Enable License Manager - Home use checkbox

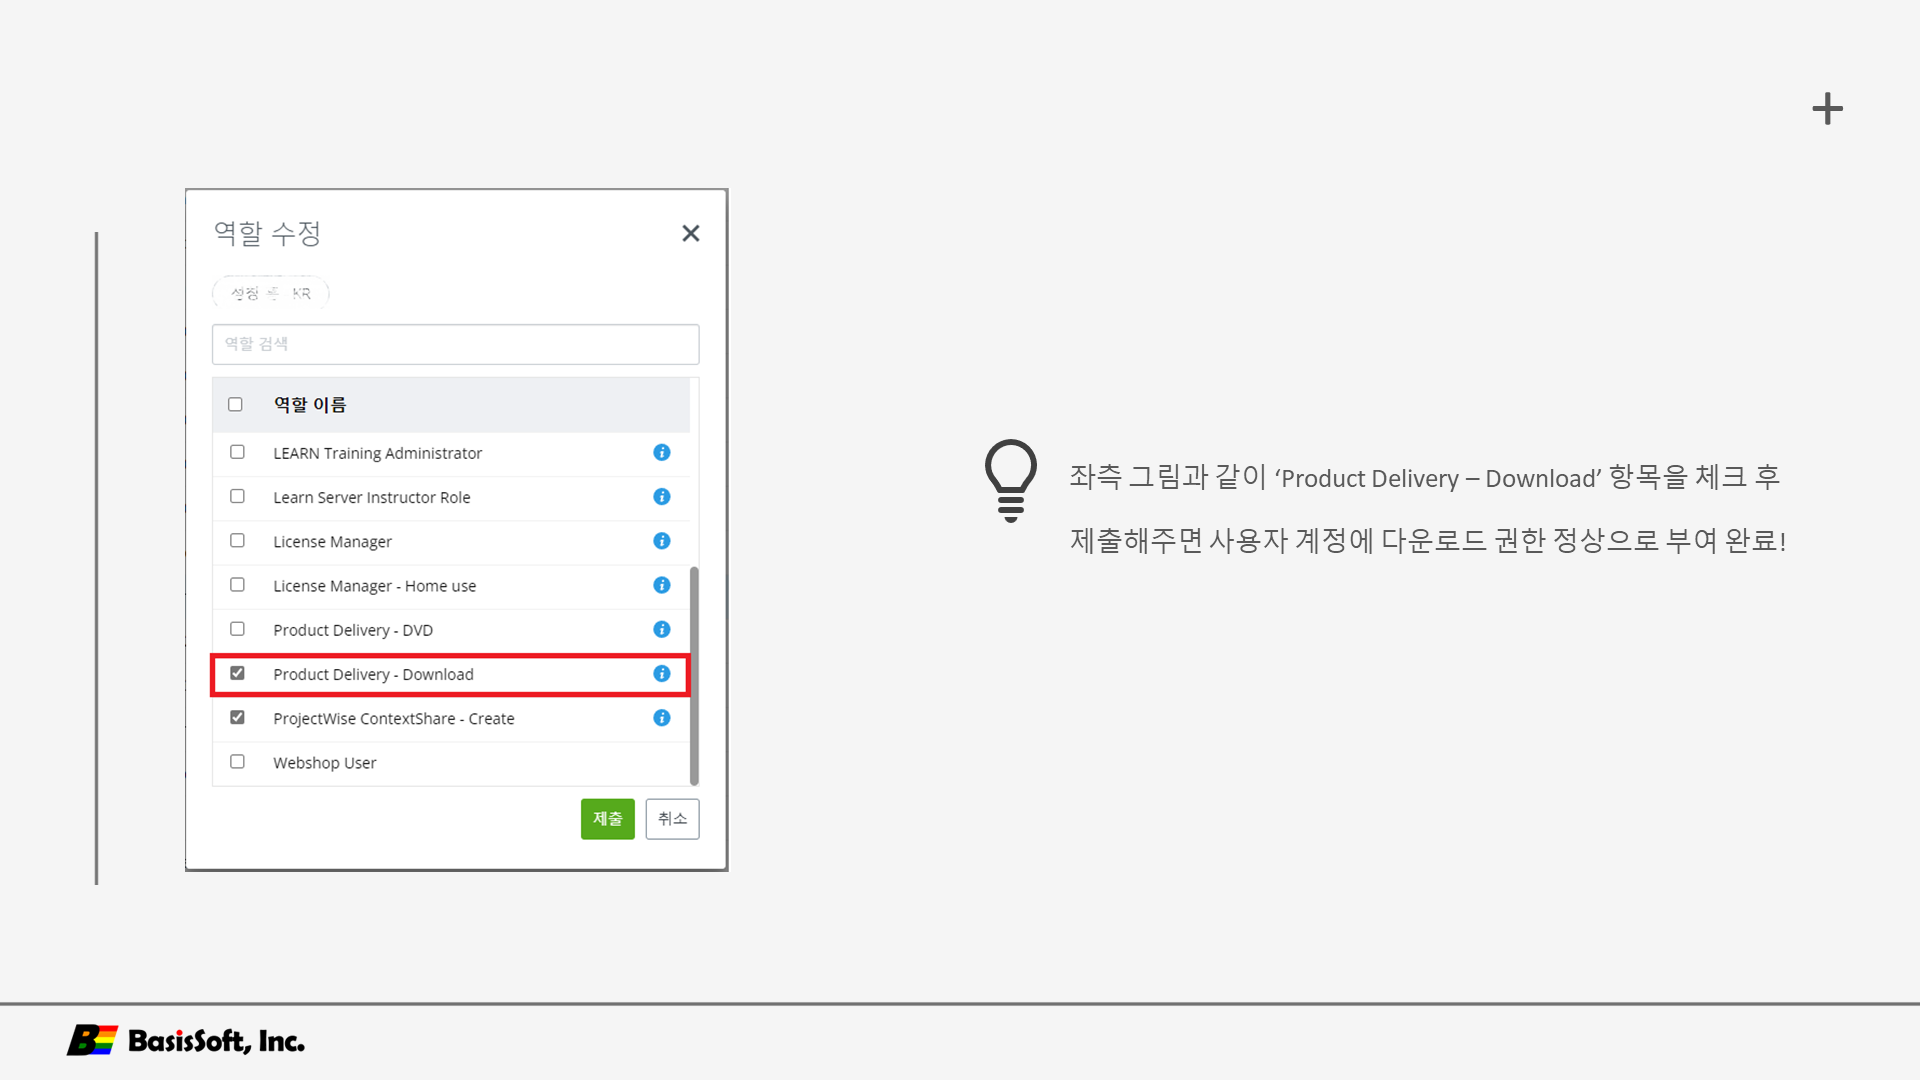[x=237, y=584]
